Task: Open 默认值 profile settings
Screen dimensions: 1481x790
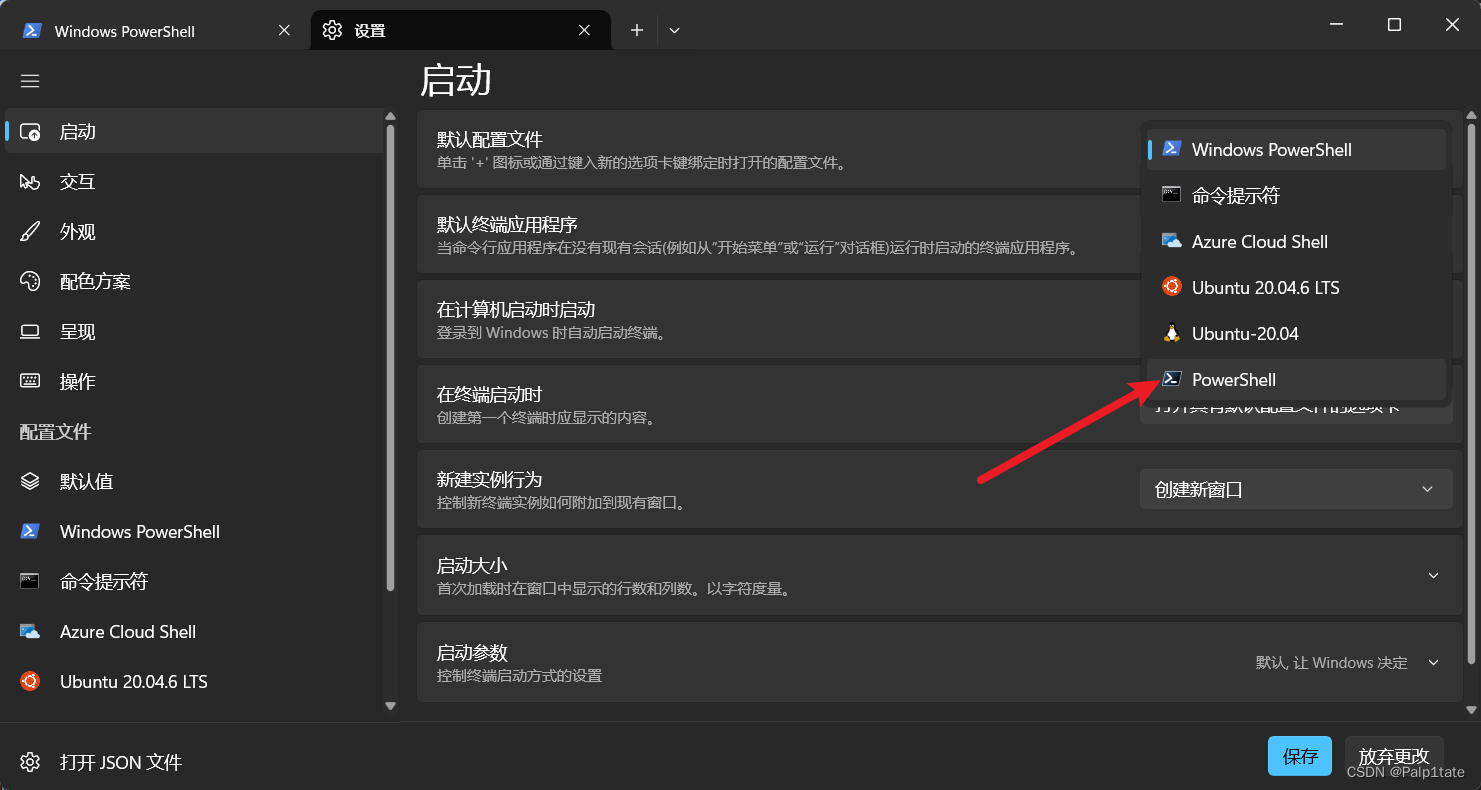Action: point(194,481)
